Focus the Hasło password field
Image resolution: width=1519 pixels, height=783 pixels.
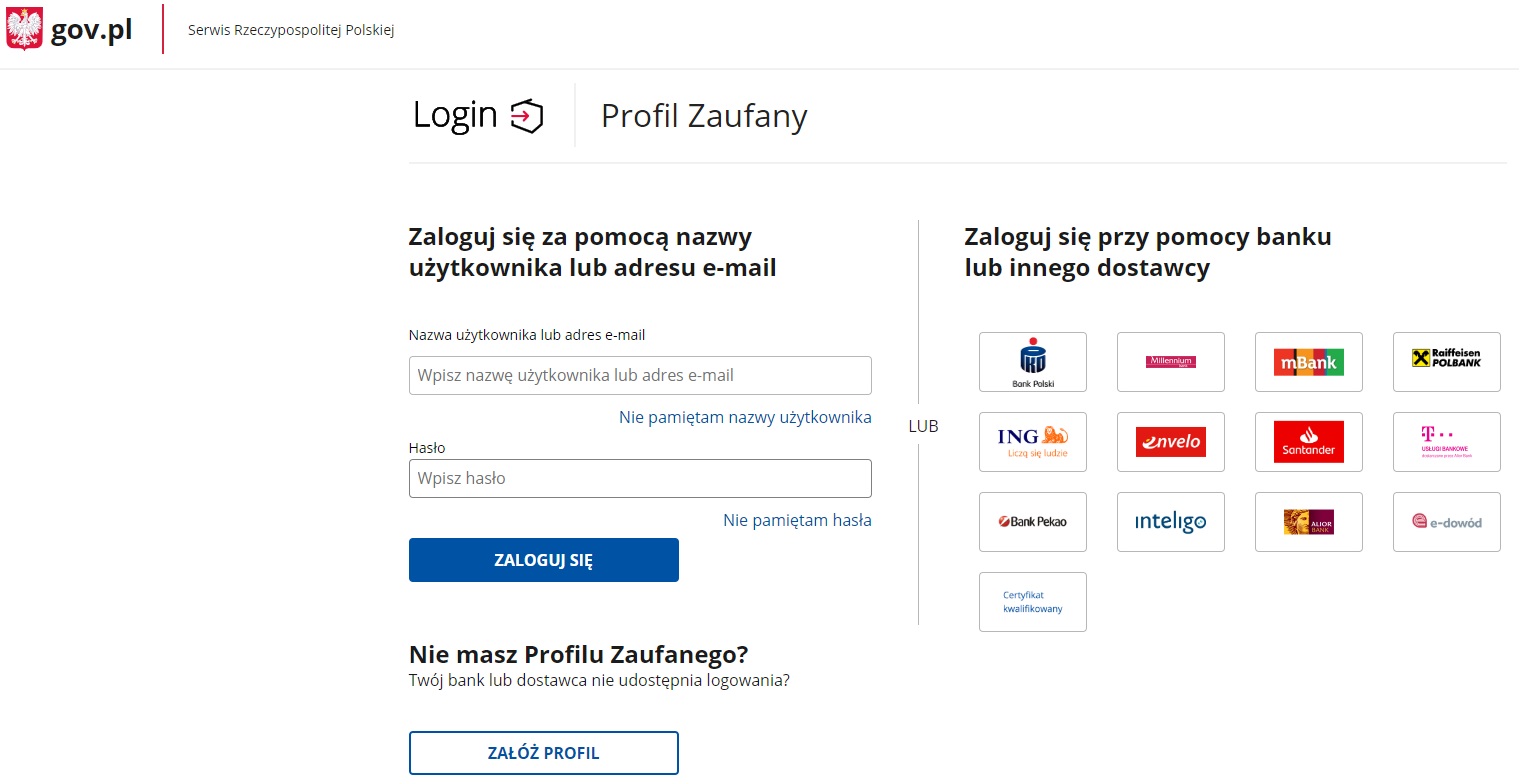tap(640, 478)
